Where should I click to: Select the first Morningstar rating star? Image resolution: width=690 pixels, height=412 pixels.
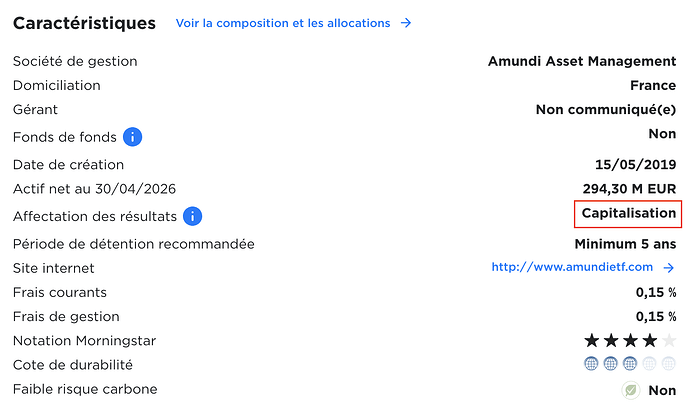(592, 340)
